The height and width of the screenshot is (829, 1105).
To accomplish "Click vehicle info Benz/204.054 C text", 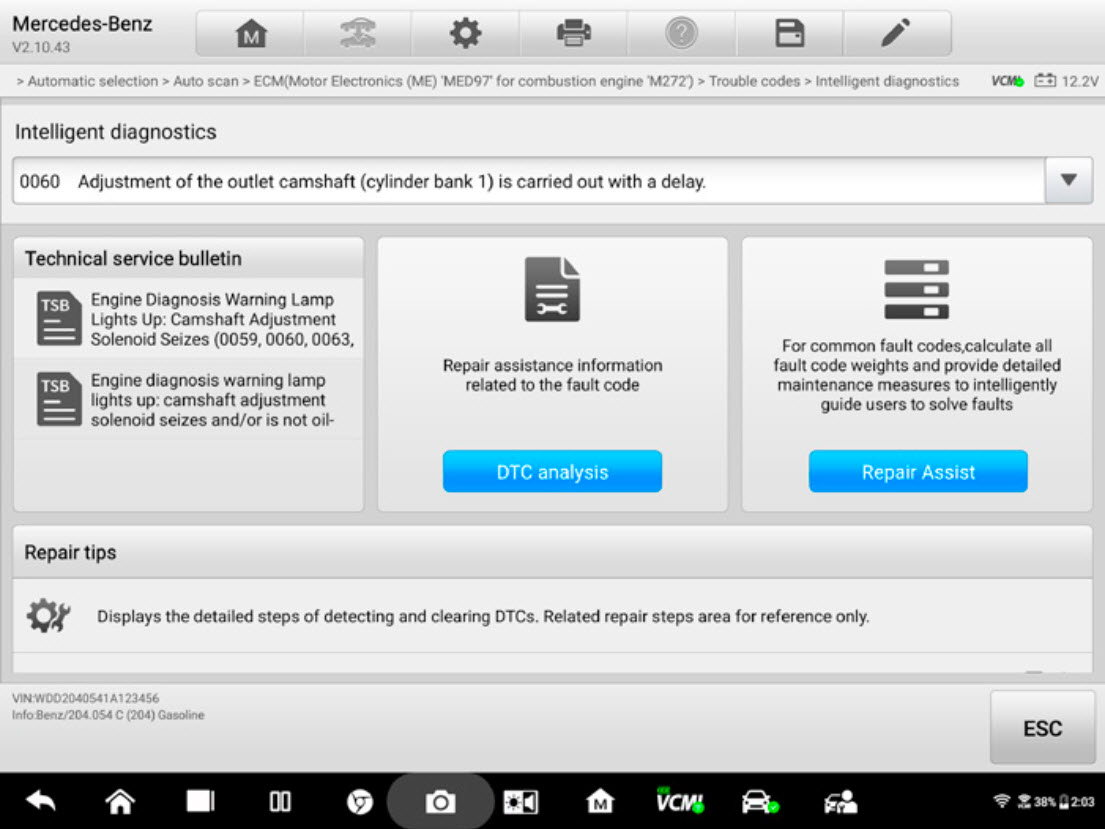I will pos(108,715).
